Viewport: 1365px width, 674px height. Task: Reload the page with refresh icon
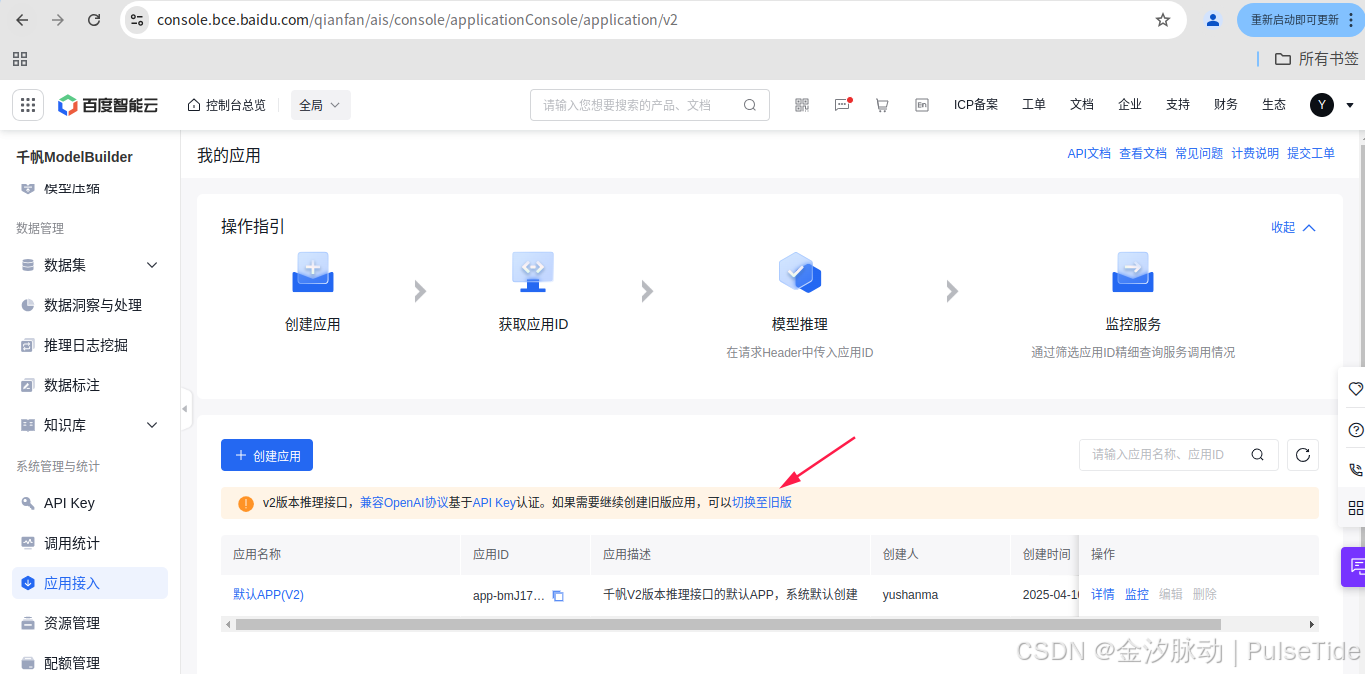(x=94, y=20)
